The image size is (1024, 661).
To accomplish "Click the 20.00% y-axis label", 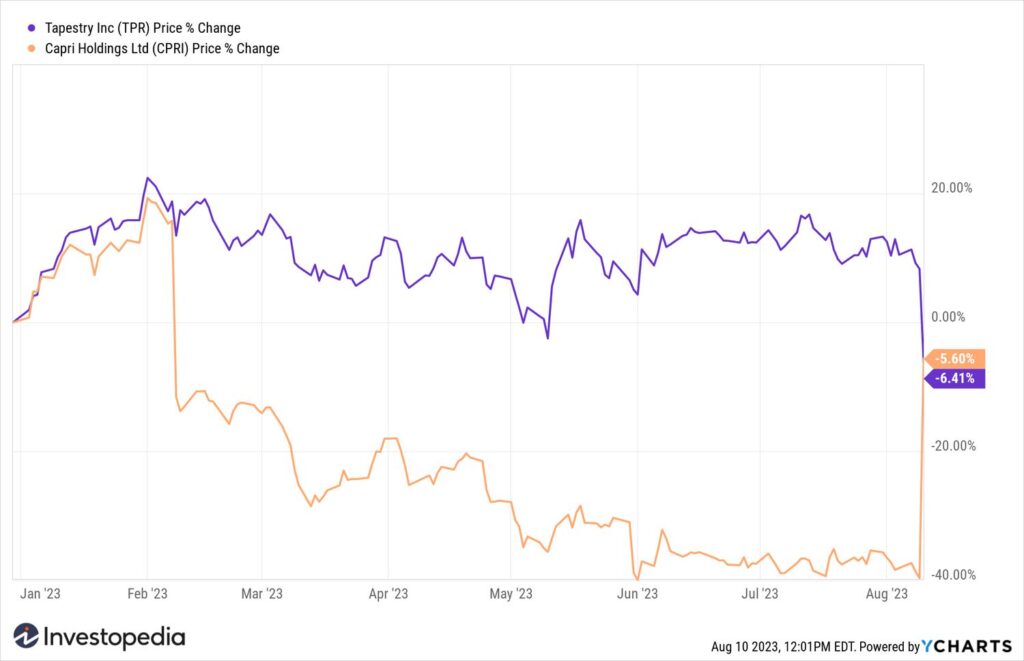I will pyautogui.click(x=952, y=188).
